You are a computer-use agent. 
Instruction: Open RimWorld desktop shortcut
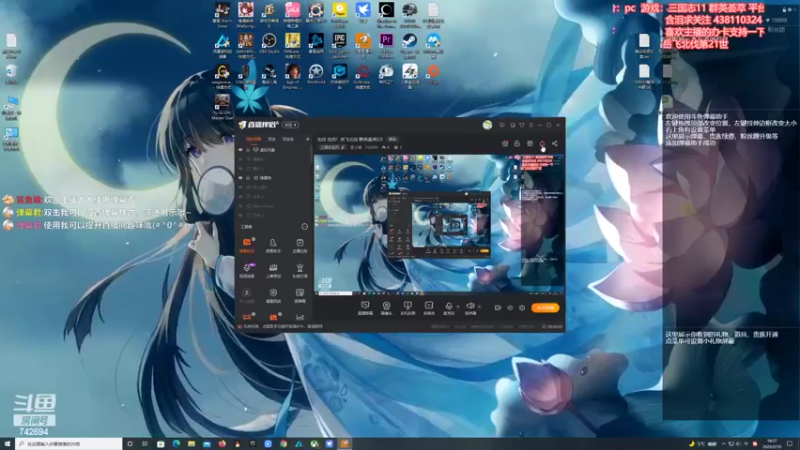coord(316,74)
